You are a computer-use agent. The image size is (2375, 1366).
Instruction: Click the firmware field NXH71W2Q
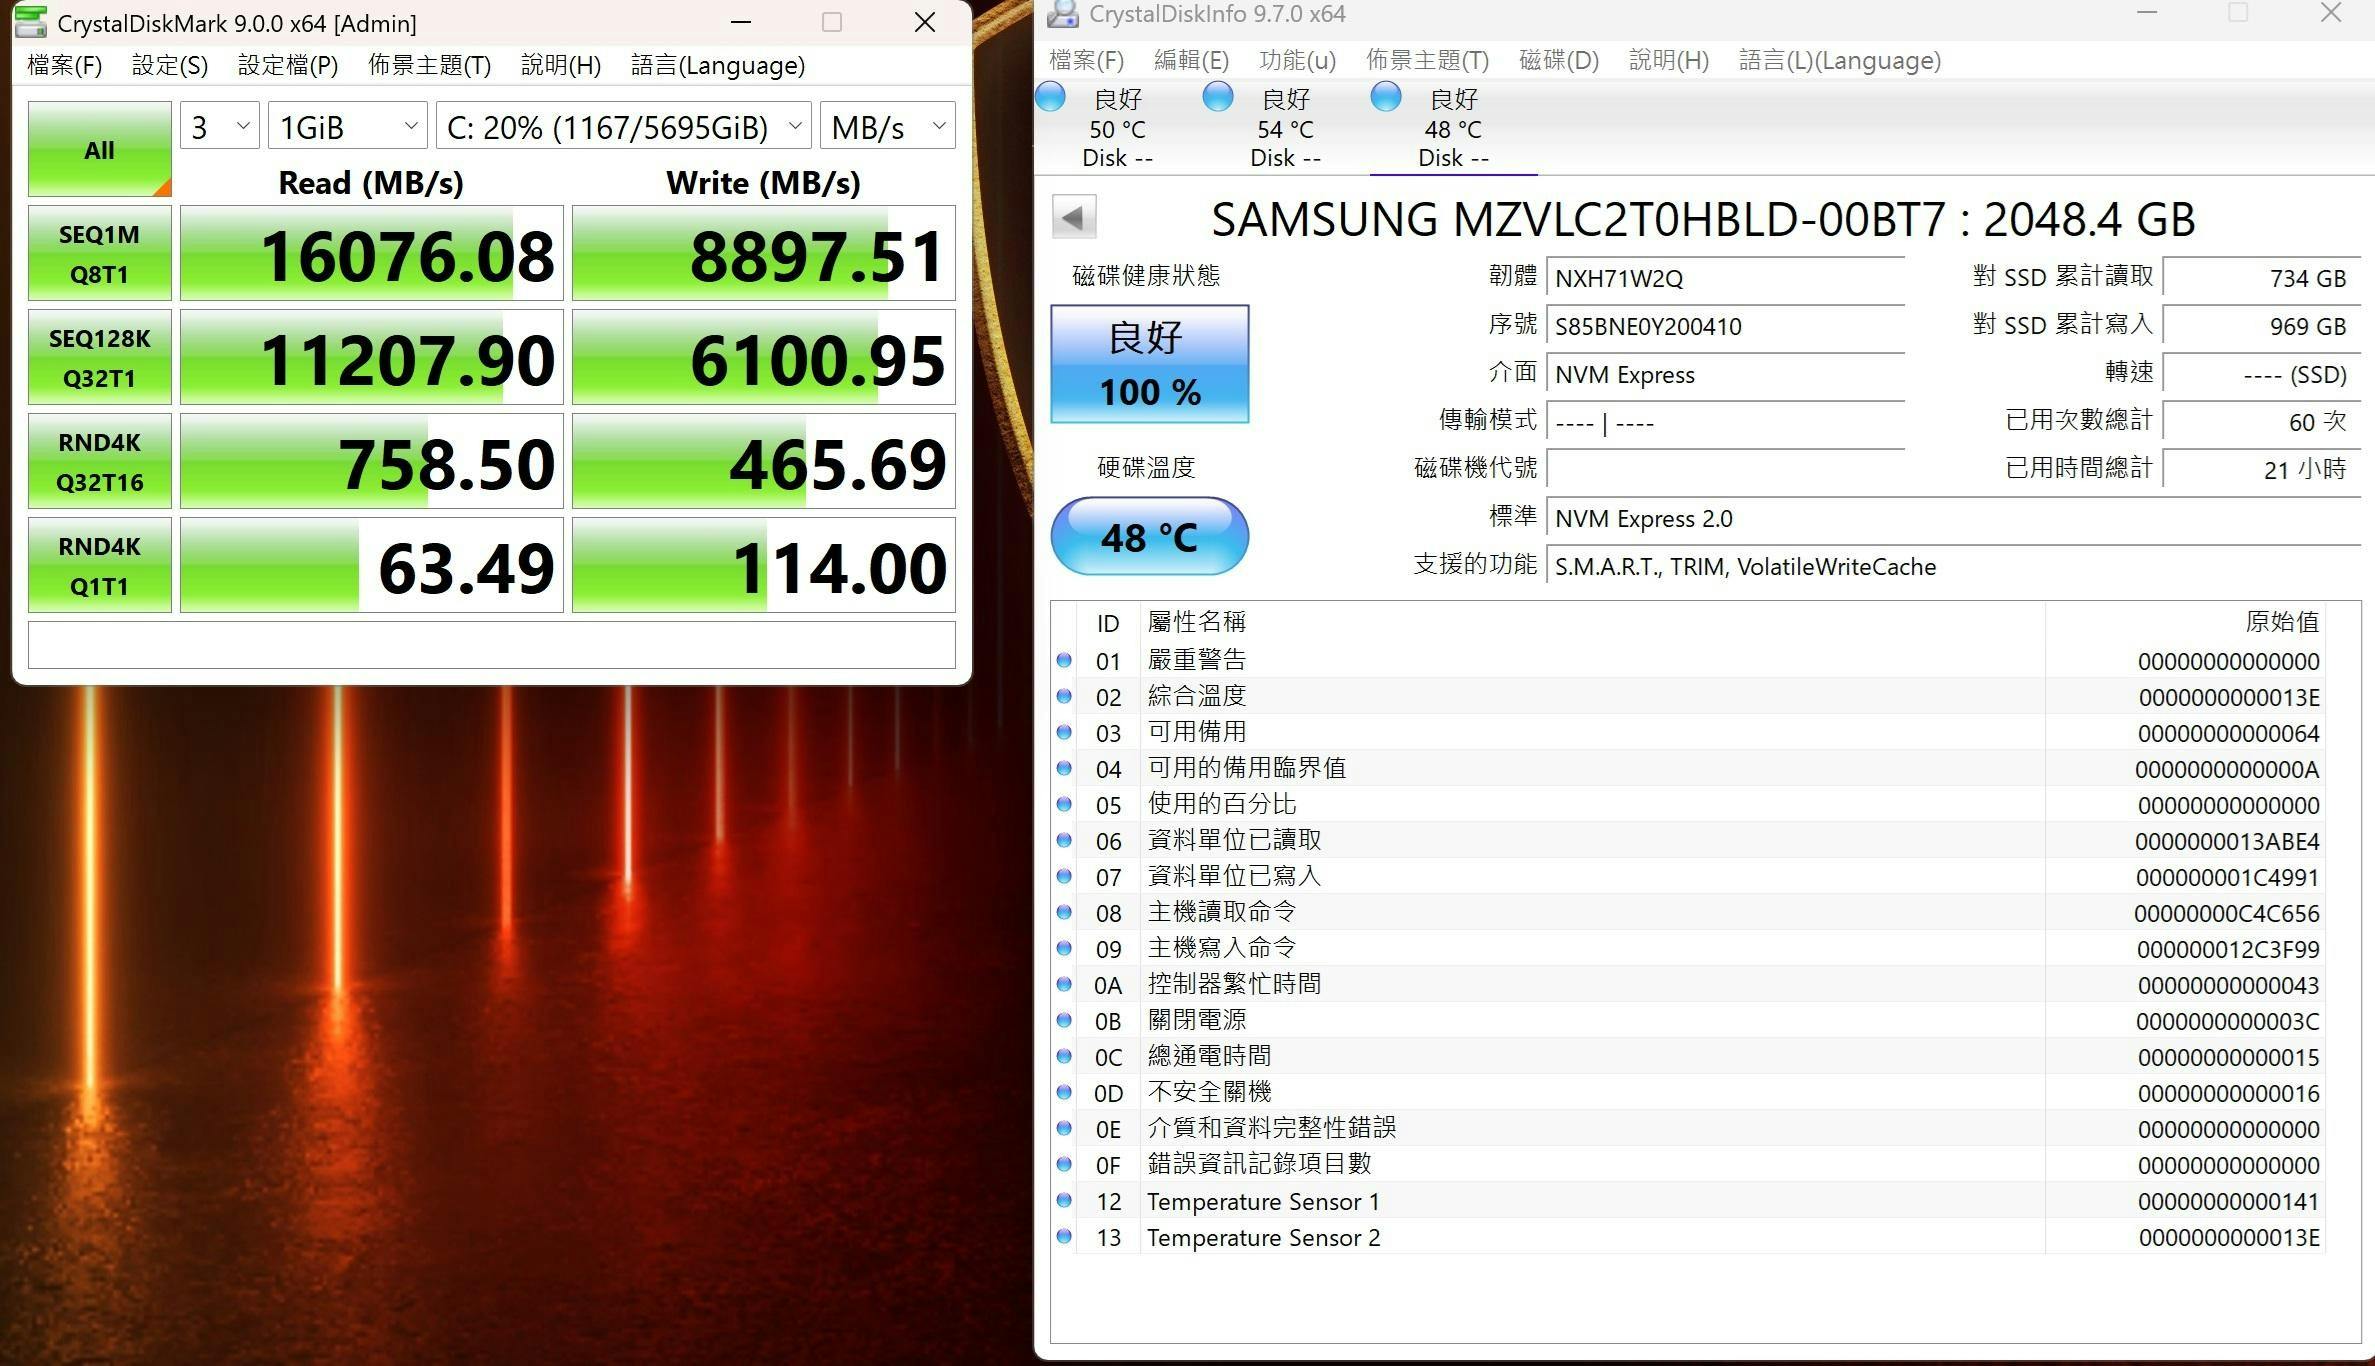pyautogui.click(x=1725, y=278)
